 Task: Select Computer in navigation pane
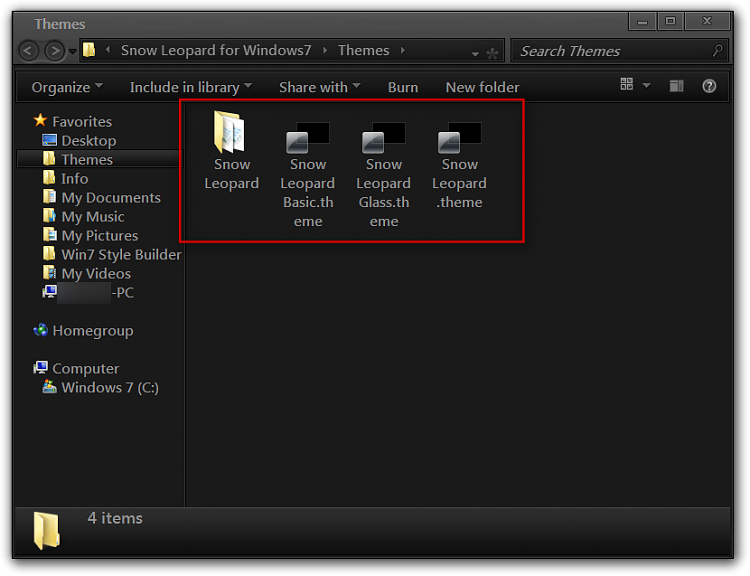pos(76,368)
